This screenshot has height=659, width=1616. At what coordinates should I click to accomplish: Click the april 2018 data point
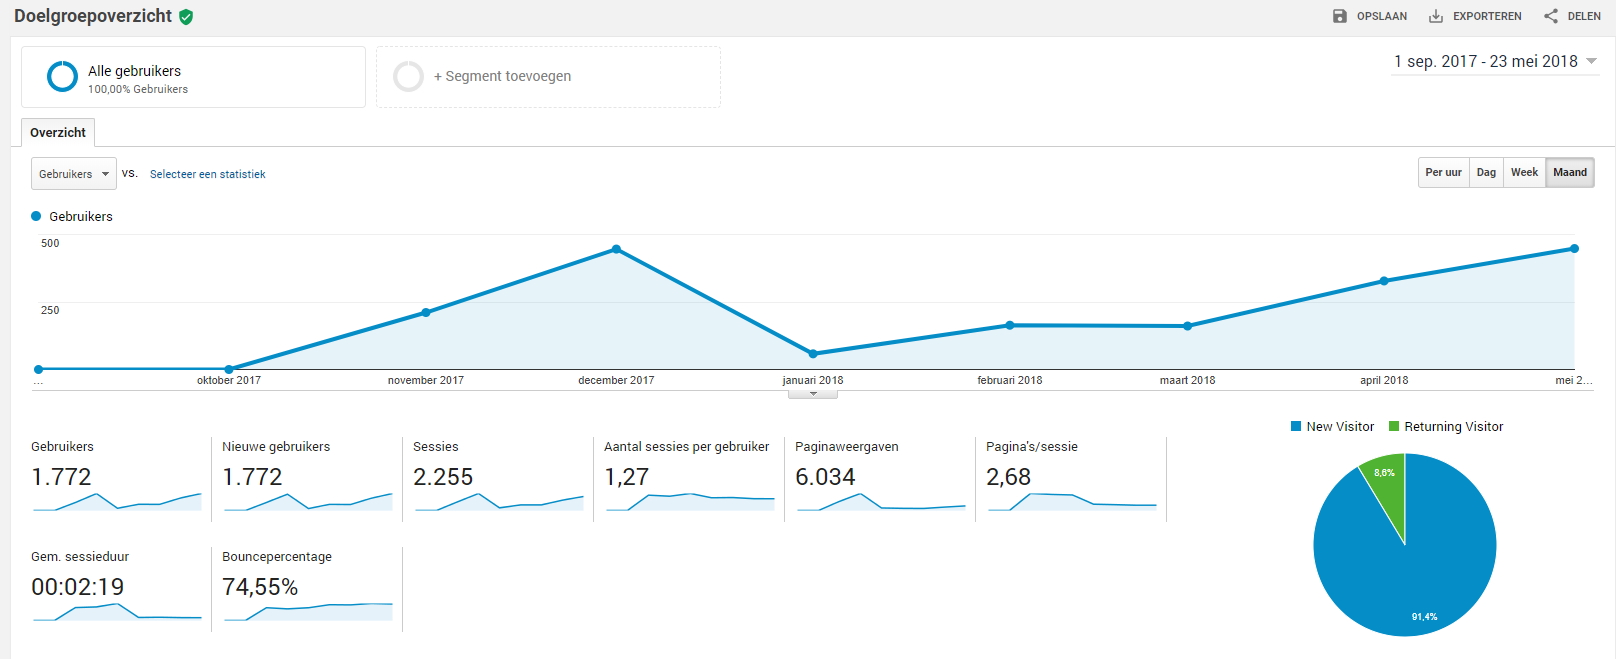[1384, 281]
